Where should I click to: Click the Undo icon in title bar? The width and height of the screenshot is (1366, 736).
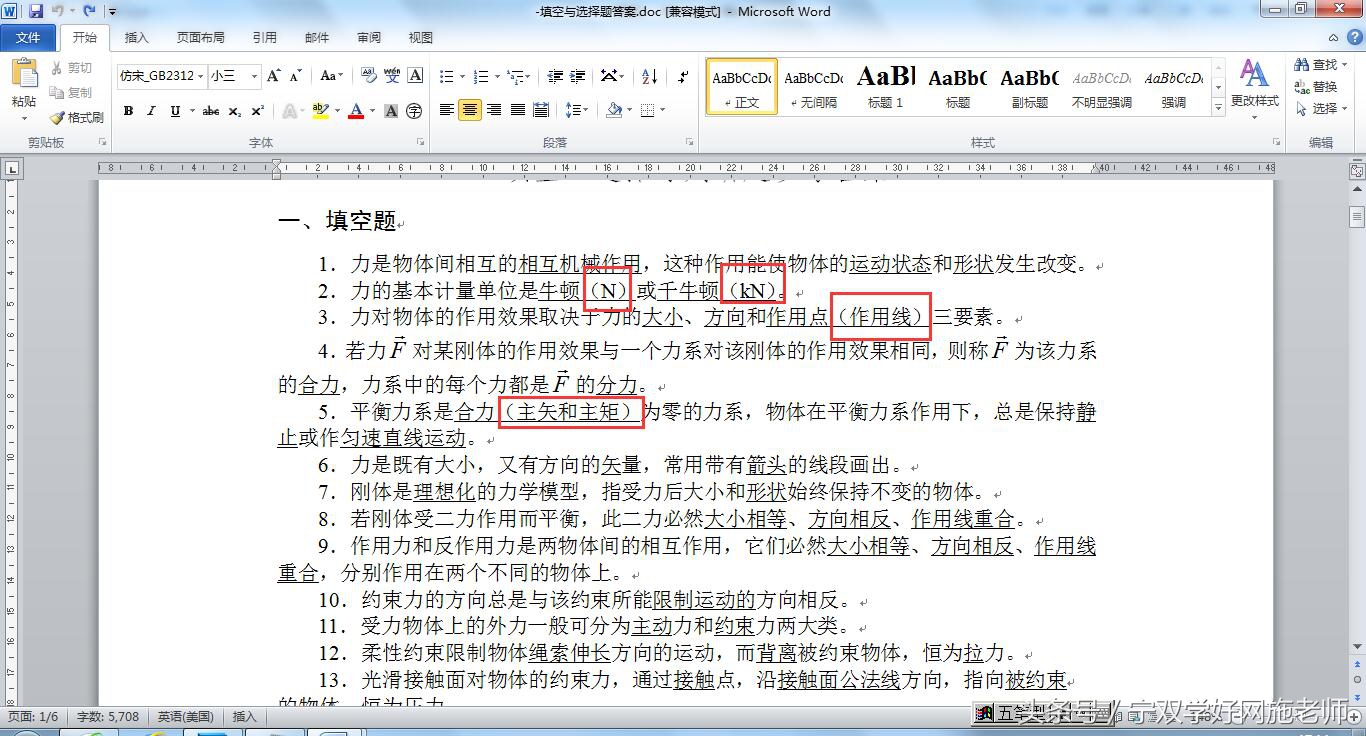point(58,11)
